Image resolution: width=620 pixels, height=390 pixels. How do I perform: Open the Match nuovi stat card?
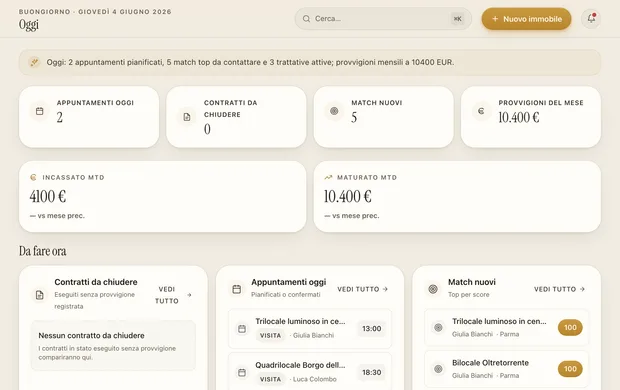tap(384, 117)
